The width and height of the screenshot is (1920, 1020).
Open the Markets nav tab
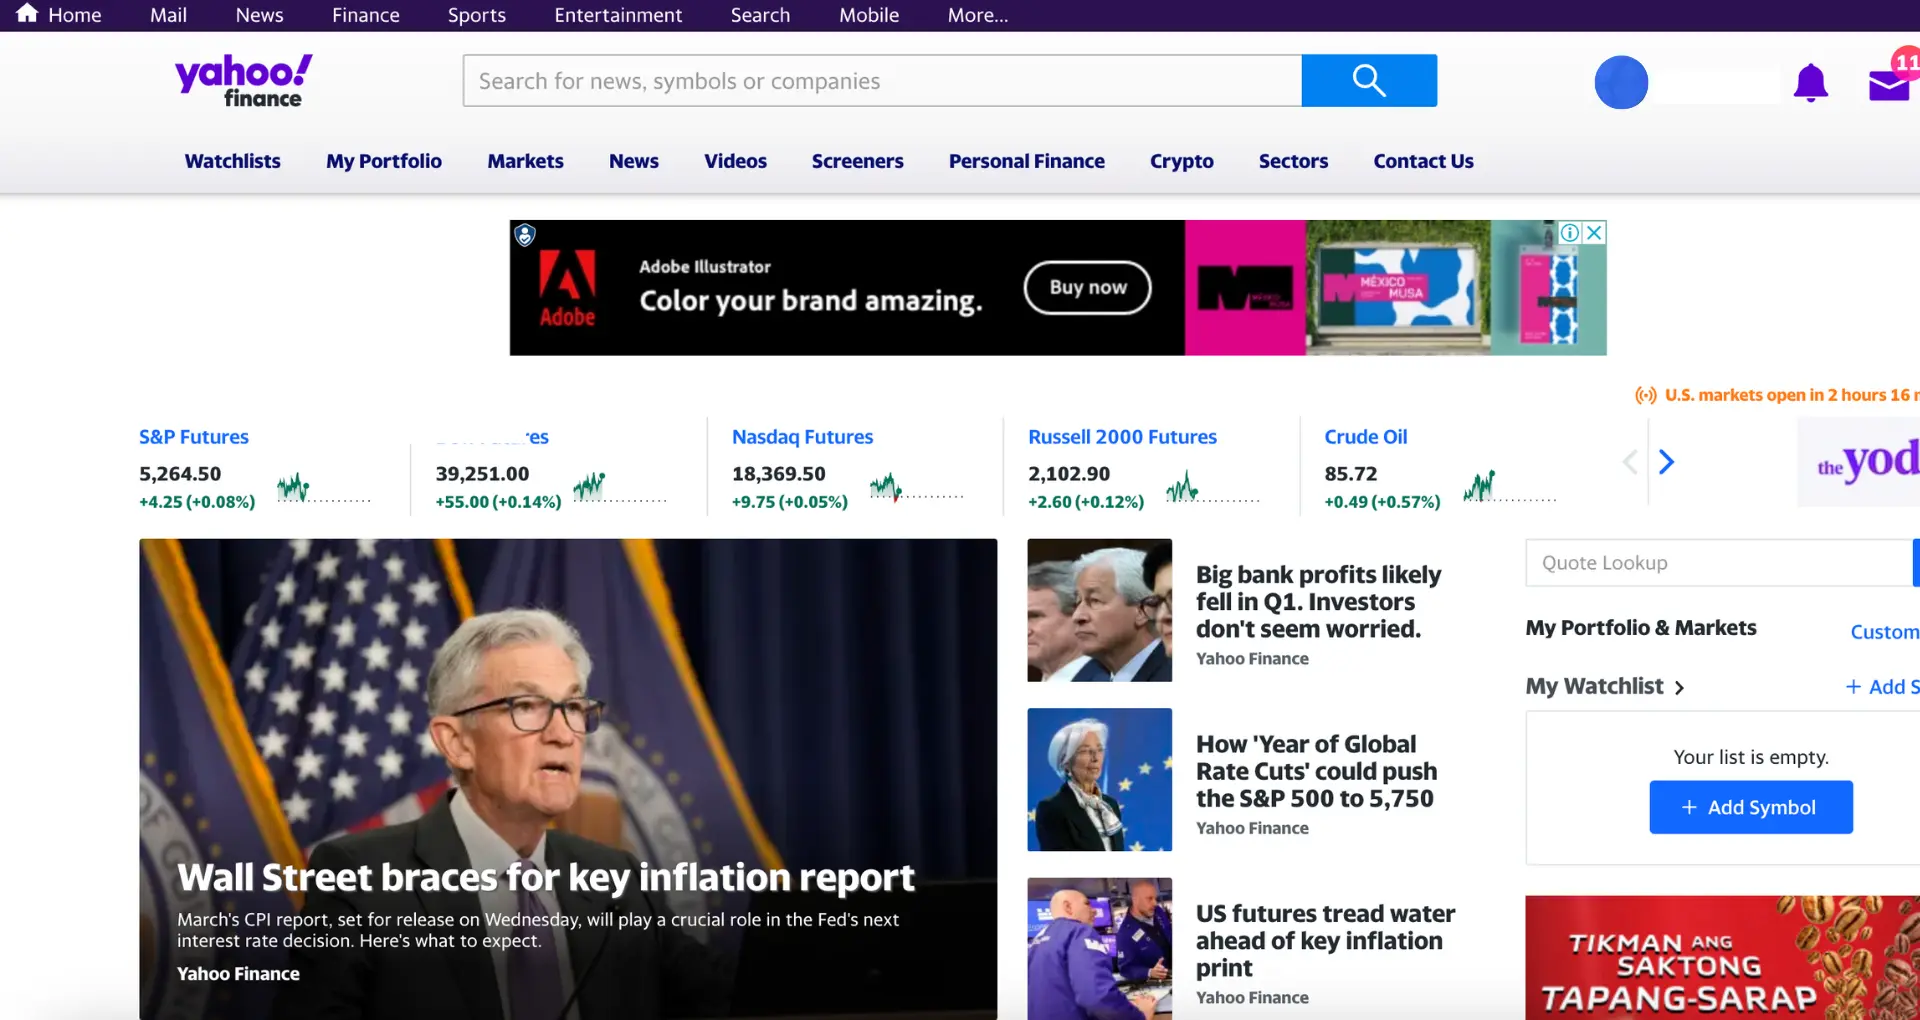pyautogui.click(x=525, y=161)
